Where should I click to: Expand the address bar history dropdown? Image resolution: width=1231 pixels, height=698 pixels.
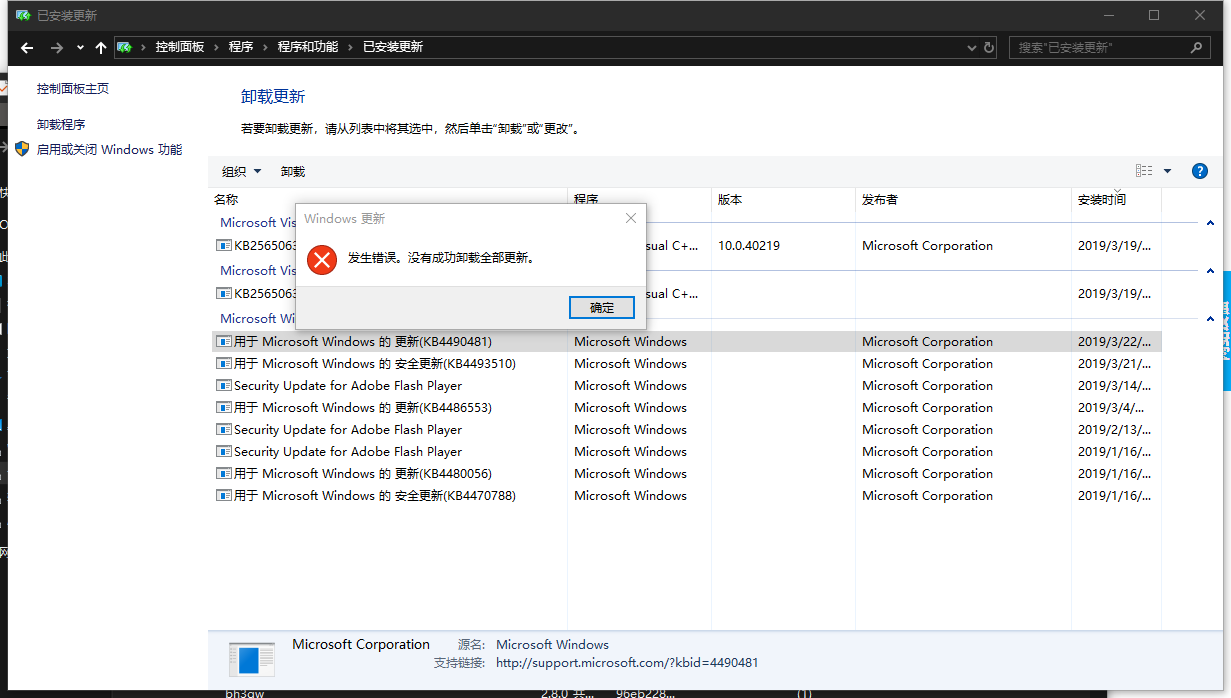tap(972, 47)
